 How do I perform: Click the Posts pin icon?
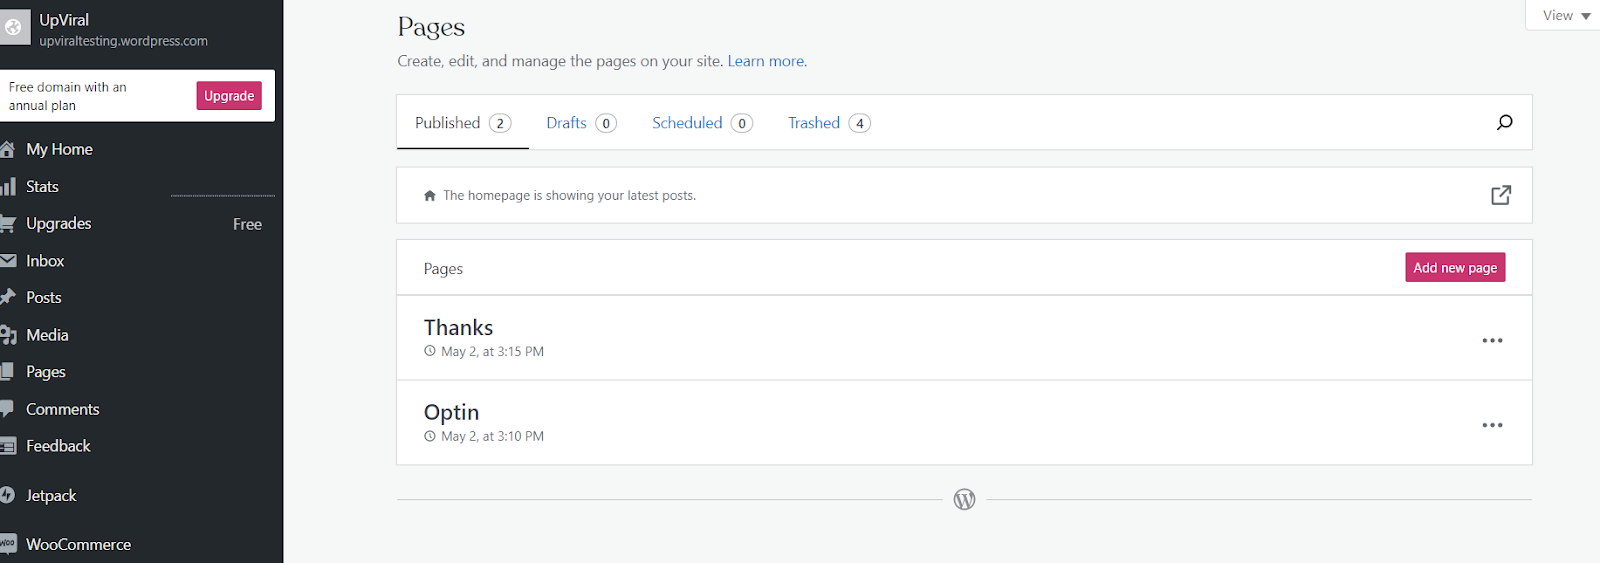(8, 297)
